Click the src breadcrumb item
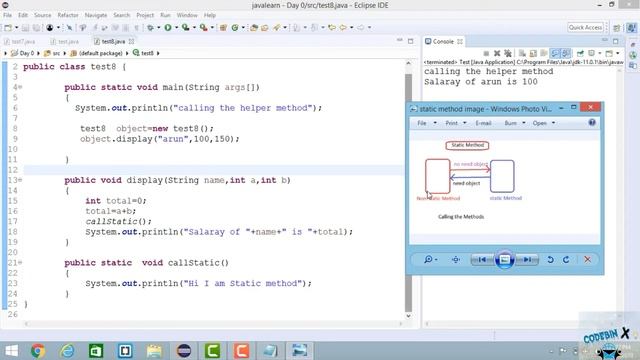640x360 pixels. click(52, 53)
